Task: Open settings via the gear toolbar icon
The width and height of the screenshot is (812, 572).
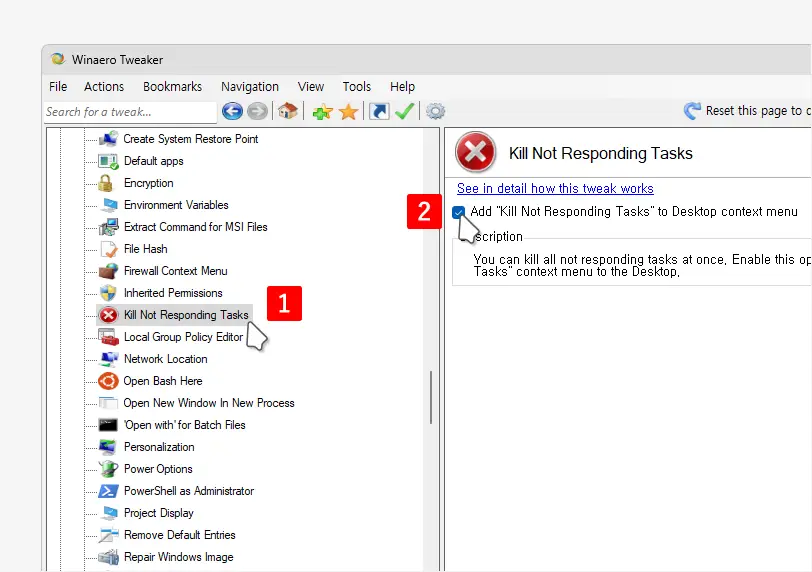Action: pyautogui.click(x=435, y=112)
